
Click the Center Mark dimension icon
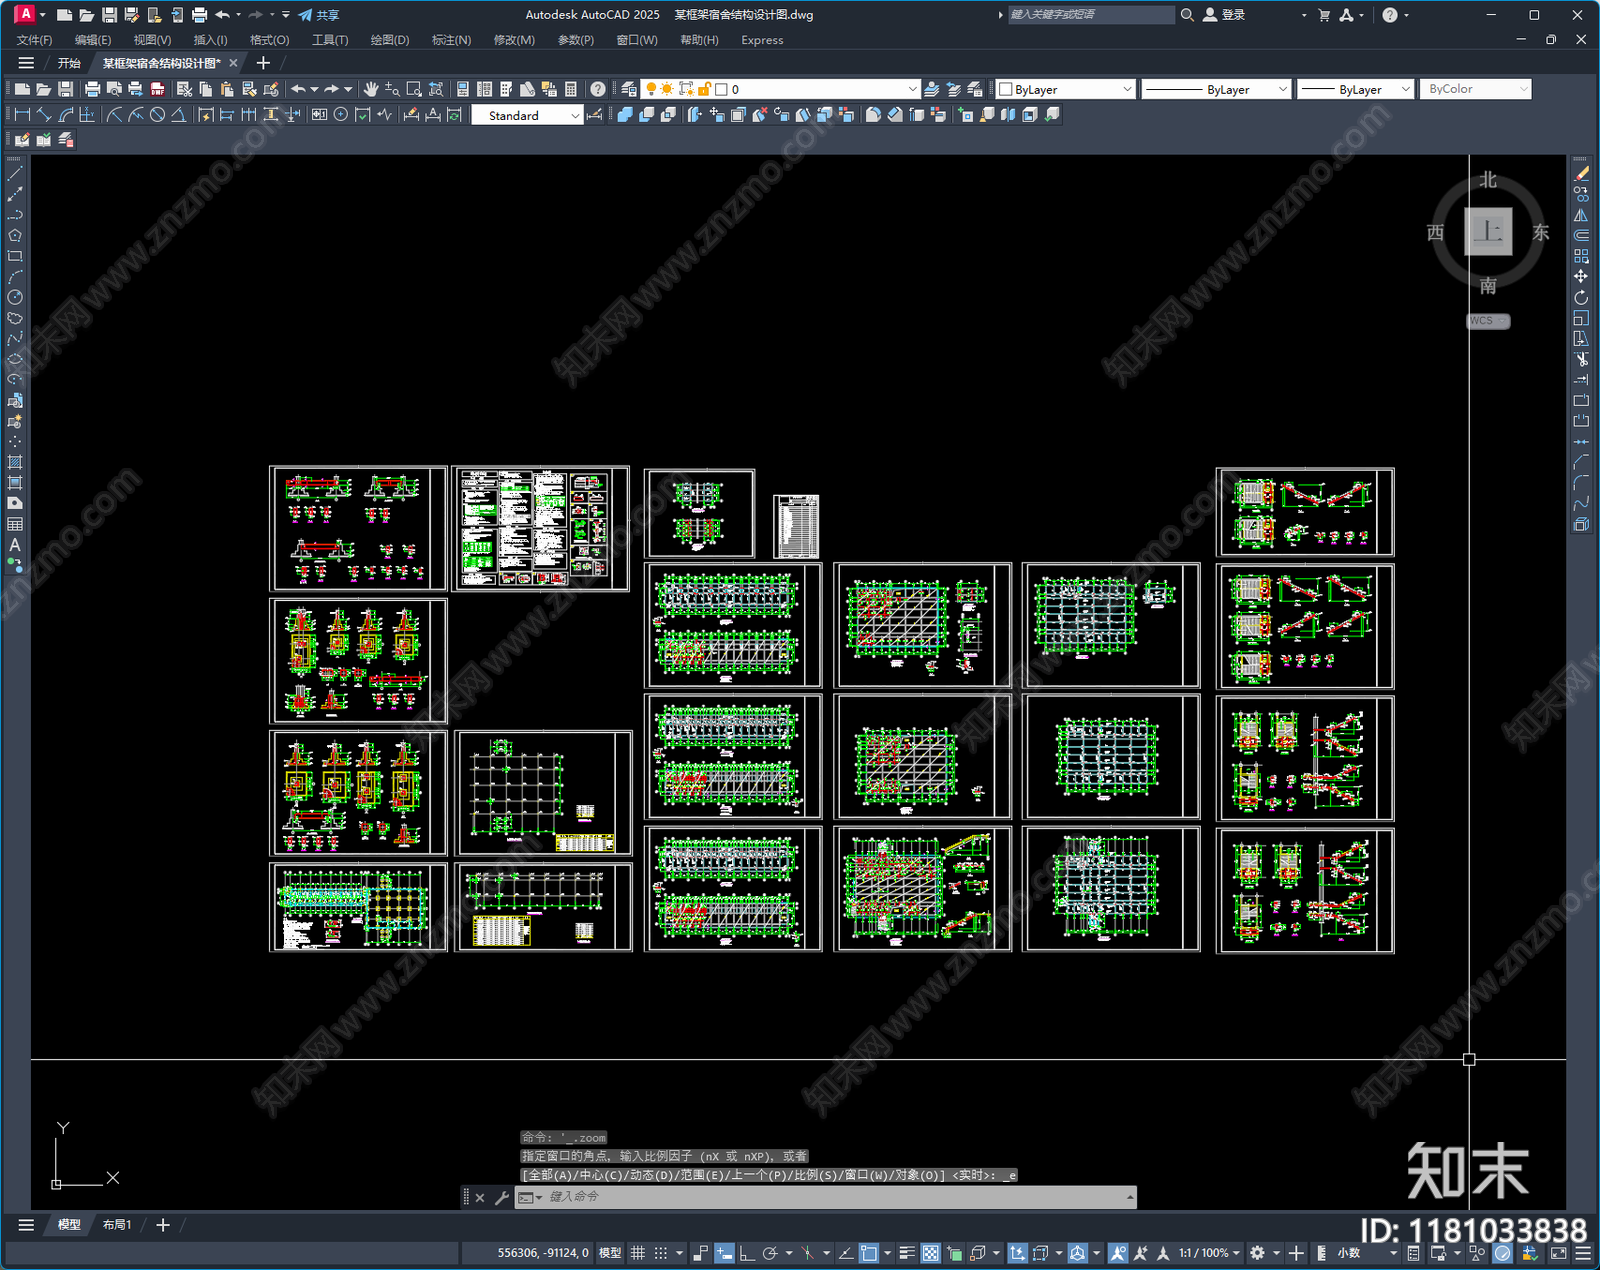341,115
